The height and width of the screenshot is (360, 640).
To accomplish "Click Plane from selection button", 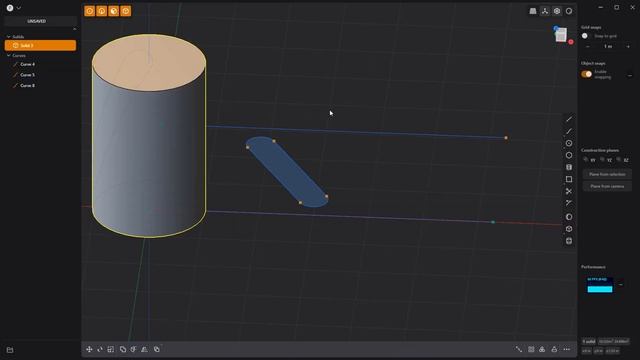I will click(x=607, y=174).
